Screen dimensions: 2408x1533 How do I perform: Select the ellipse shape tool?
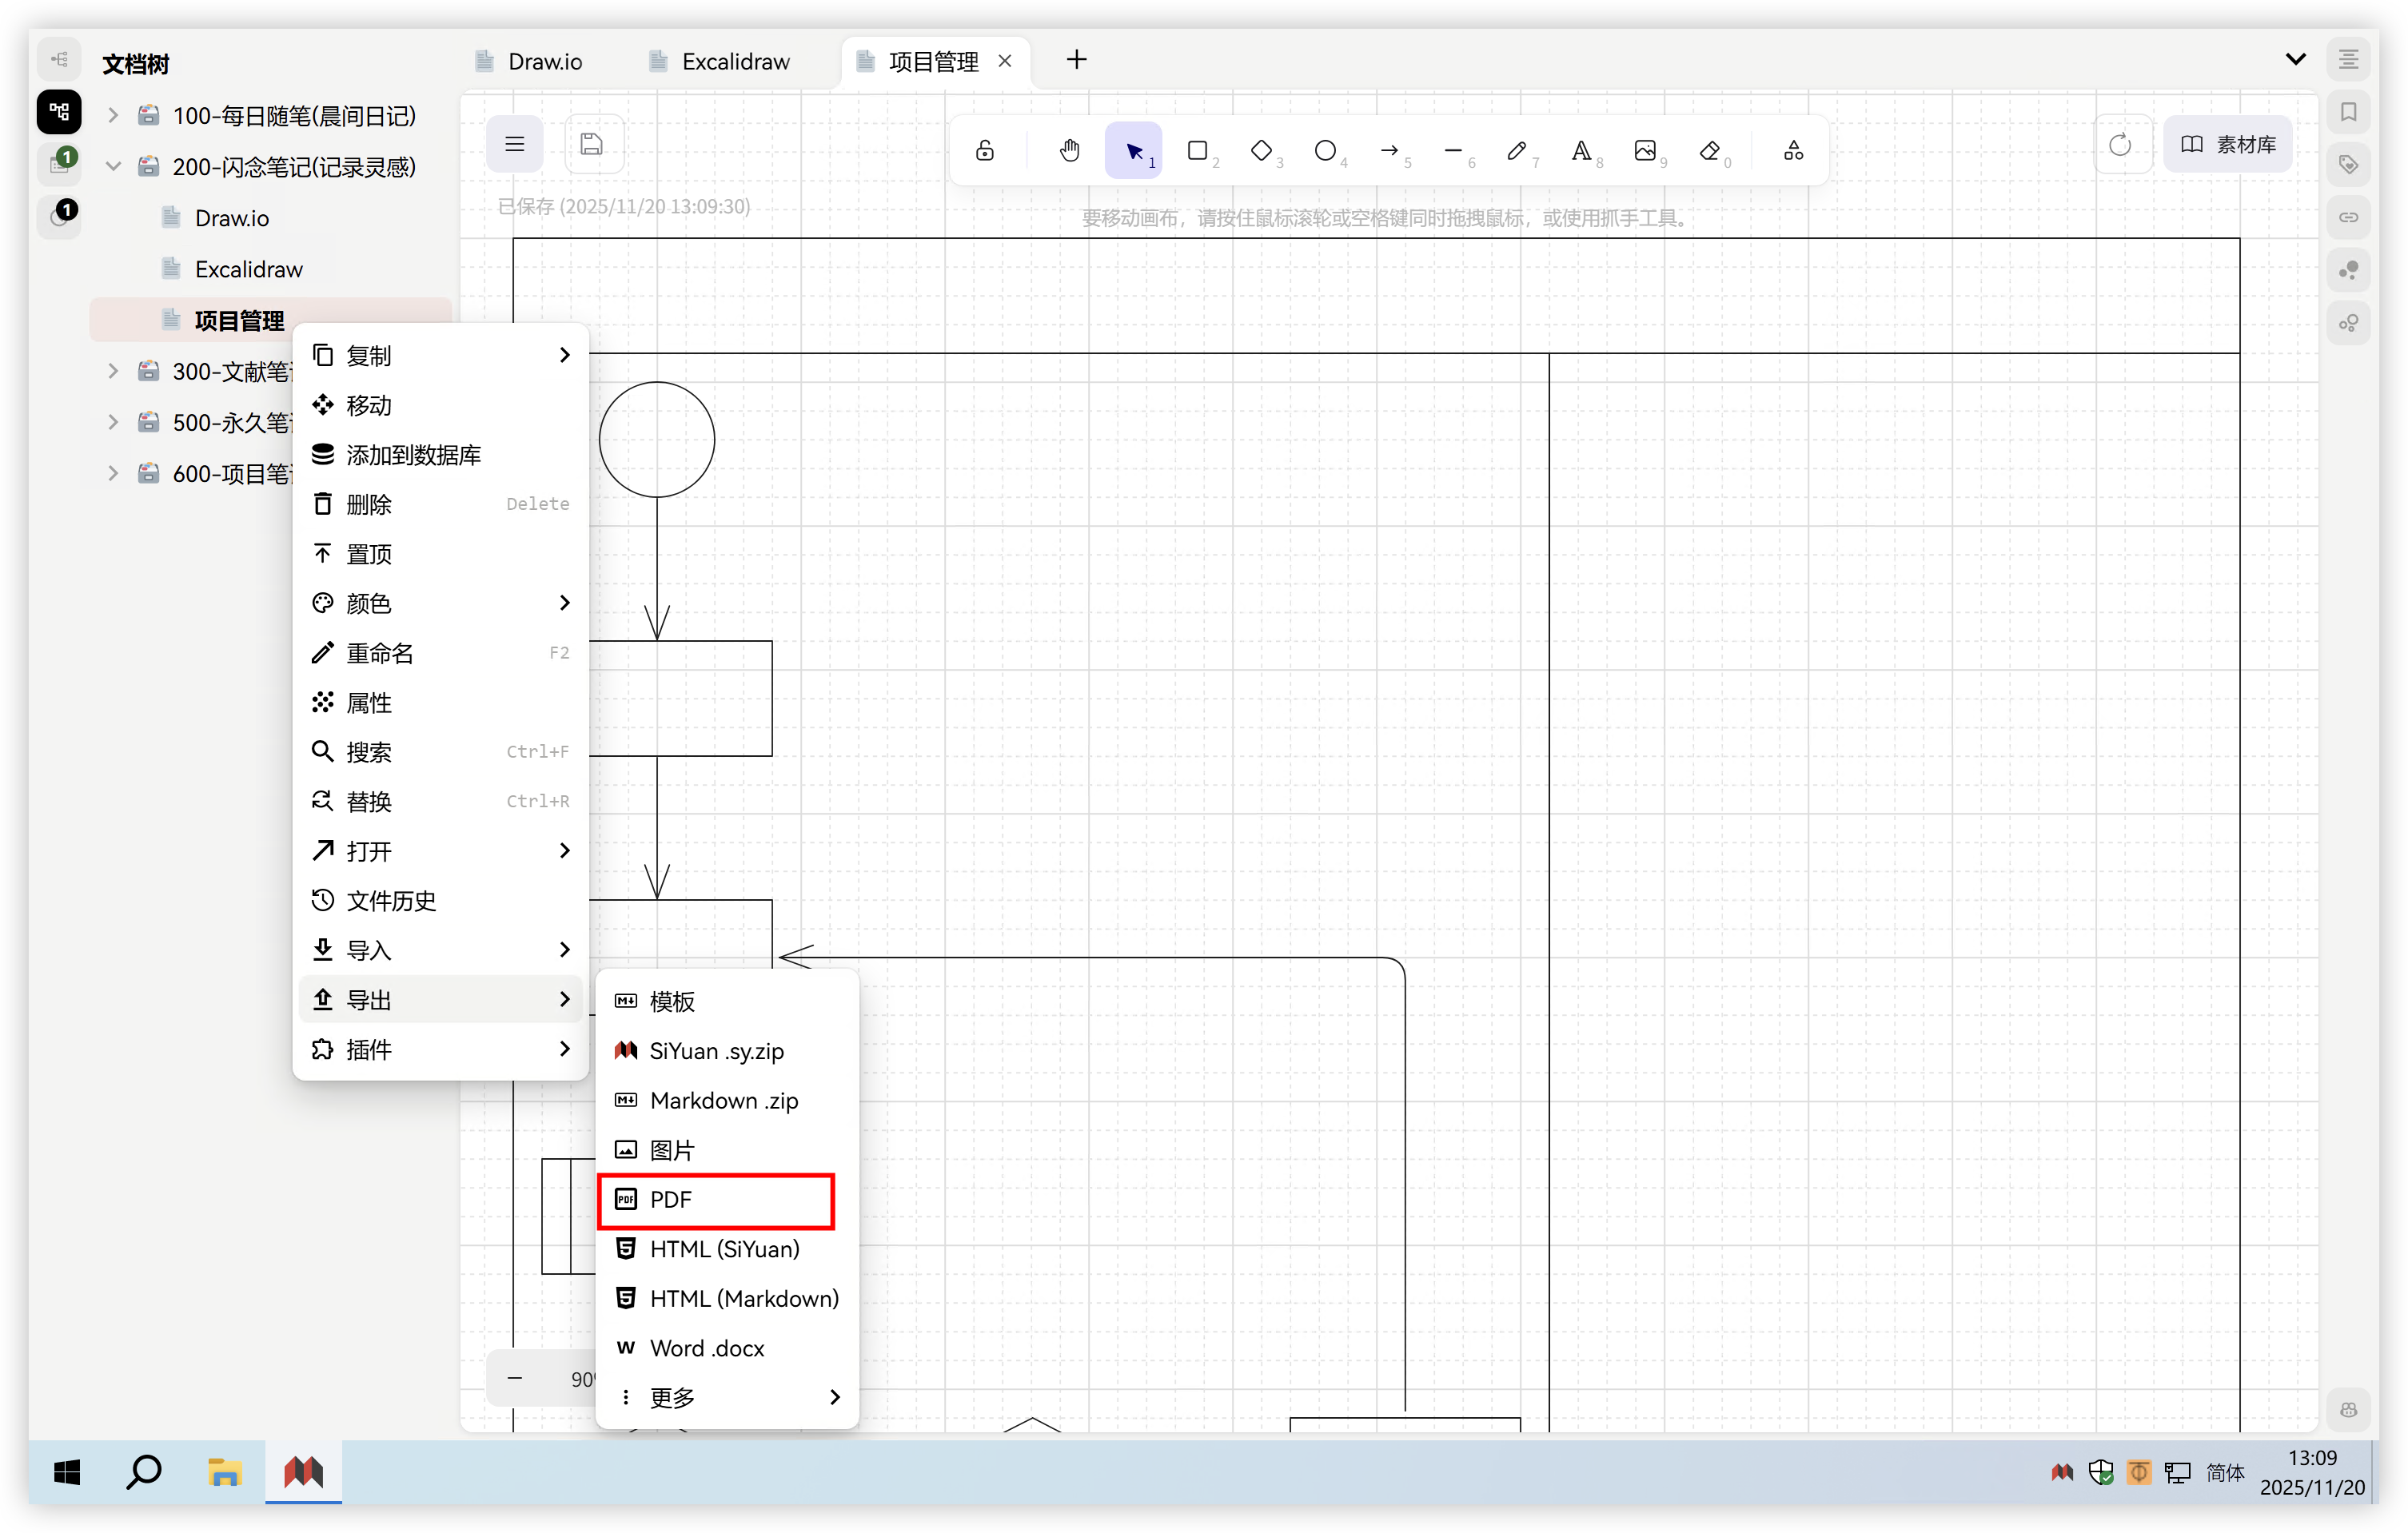coord(1325,150)
